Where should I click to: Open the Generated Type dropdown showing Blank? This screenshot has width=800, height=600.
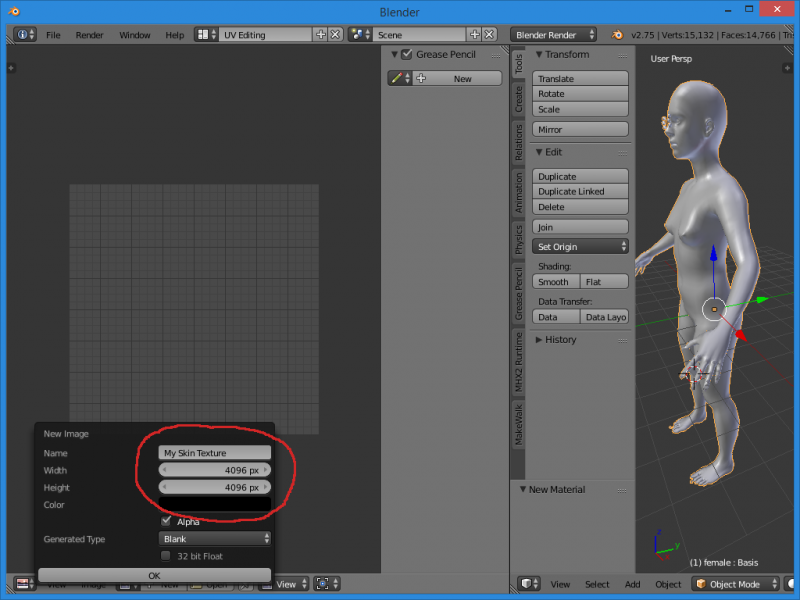click(x=215, y=539)
